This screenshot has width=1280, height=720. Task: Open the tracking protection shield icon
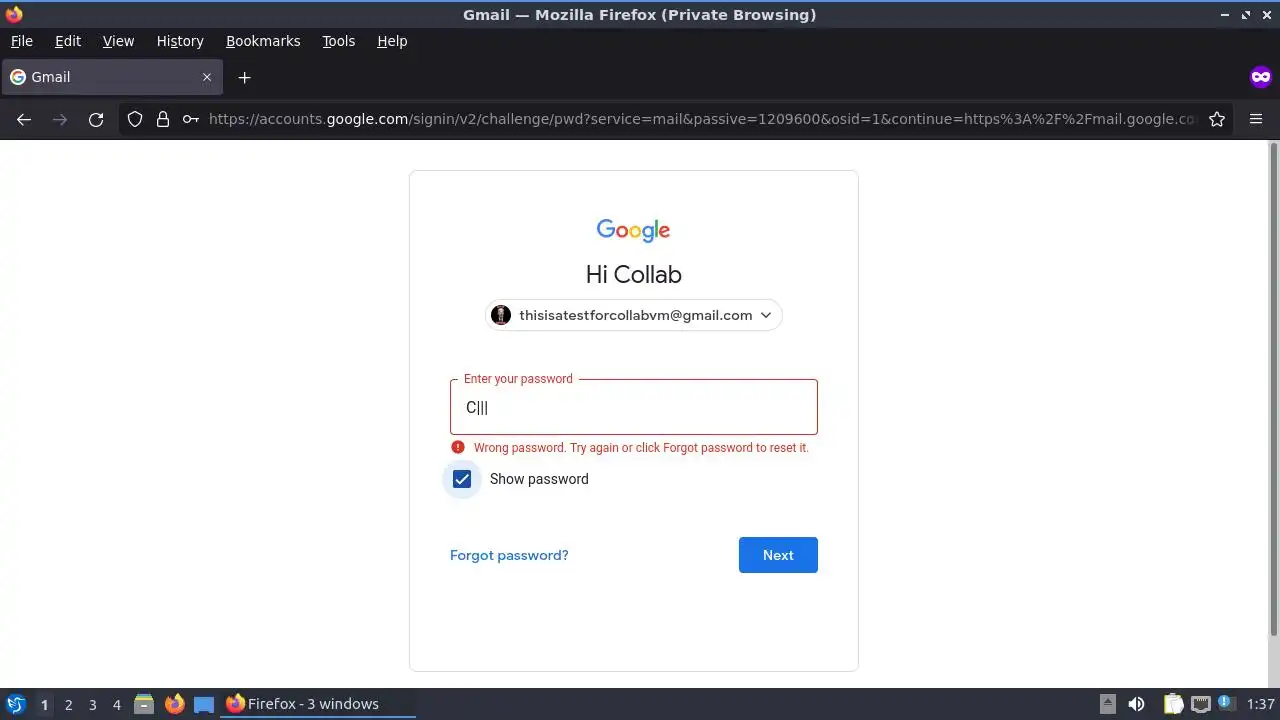[x=135, y=119]
